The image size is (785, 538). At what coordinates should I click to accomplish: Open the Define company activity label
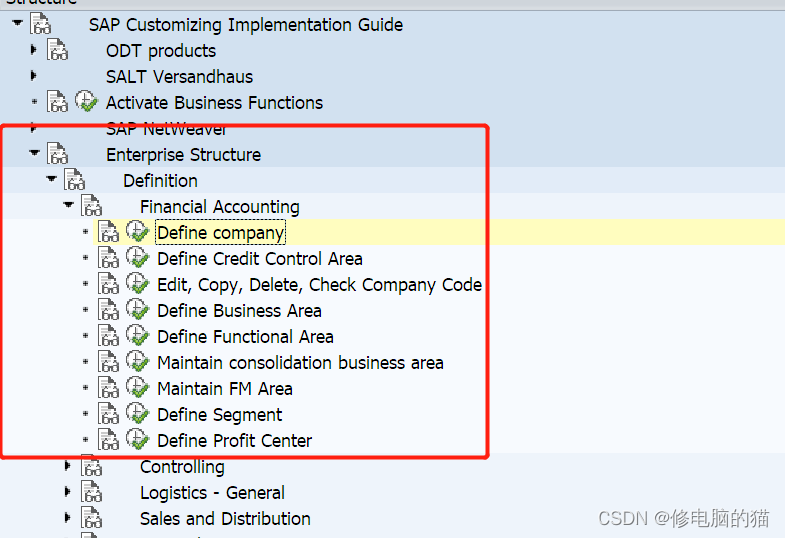pyautogui.click(x=221, y=232)
